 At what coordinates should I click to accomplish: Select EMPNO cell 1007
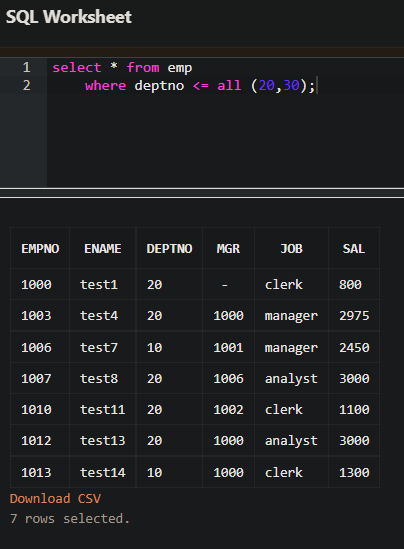40,378
